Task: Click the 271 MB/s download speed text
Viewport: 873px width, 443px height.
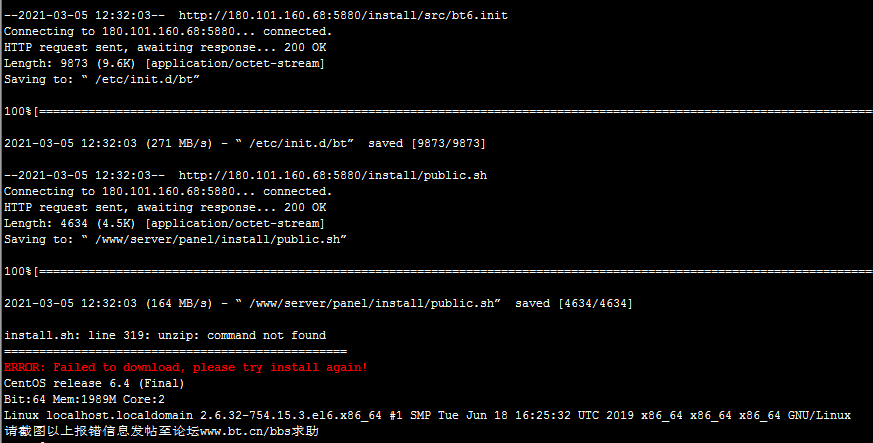Action: [179, 144]
